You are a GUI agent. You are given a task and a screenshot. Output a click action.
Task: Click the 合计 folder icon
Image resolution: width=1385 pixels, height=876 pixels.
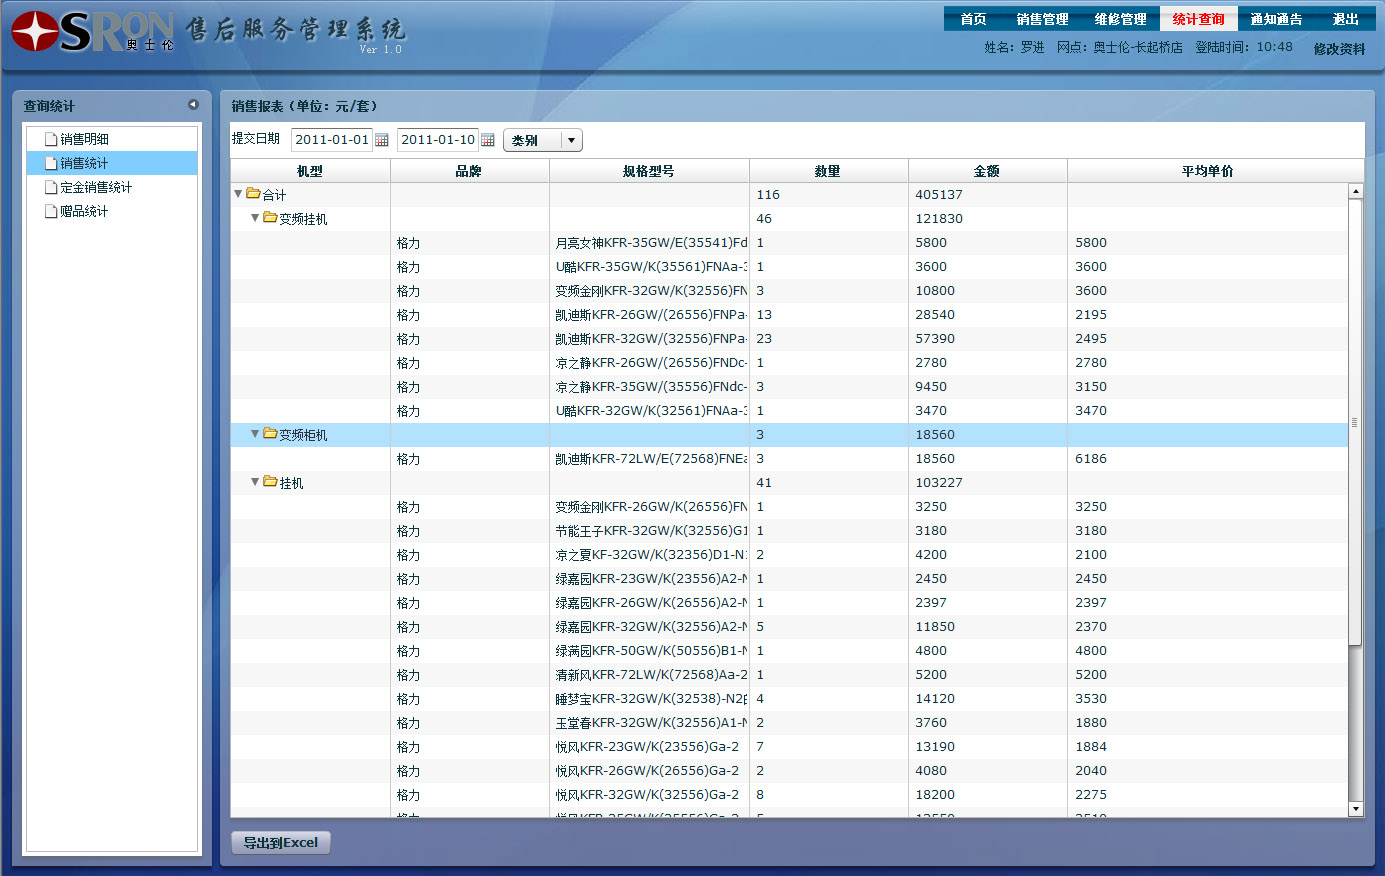click(253, 194)
